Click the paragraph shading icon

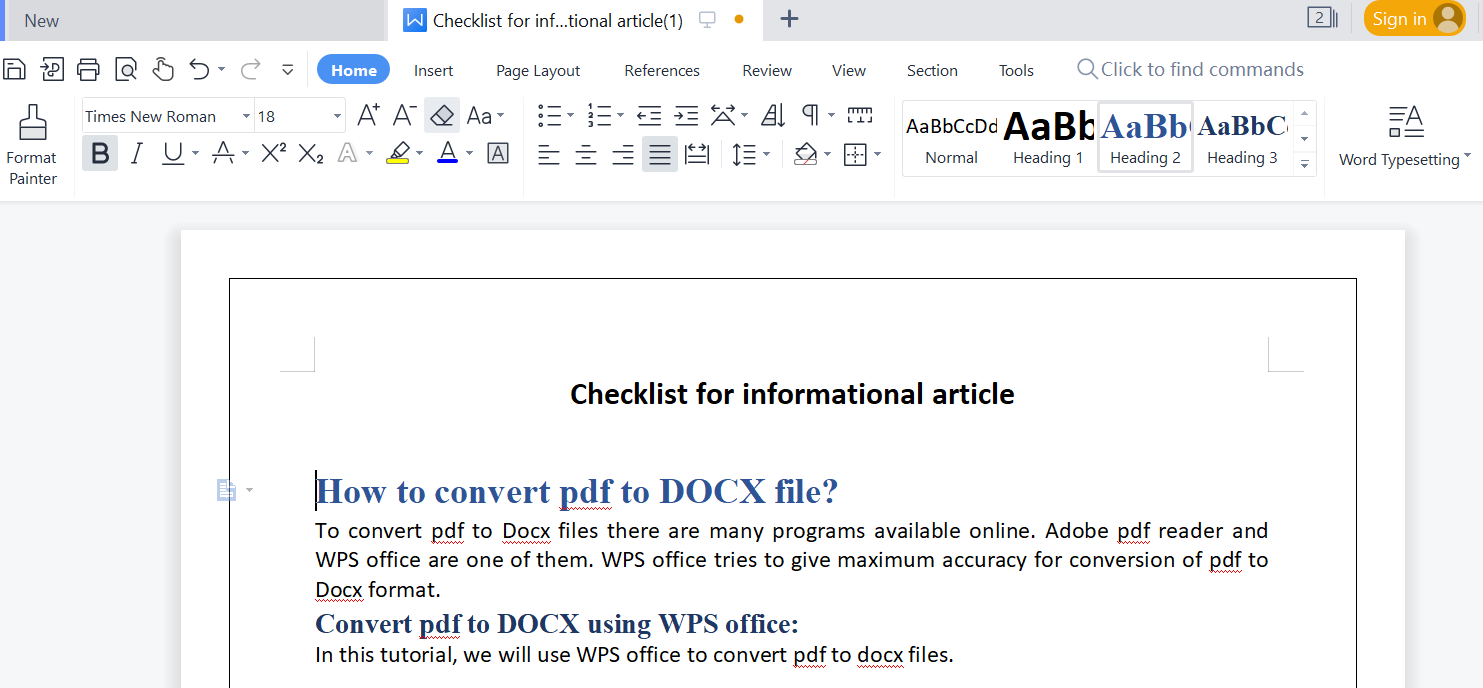[x=805, y=154]
